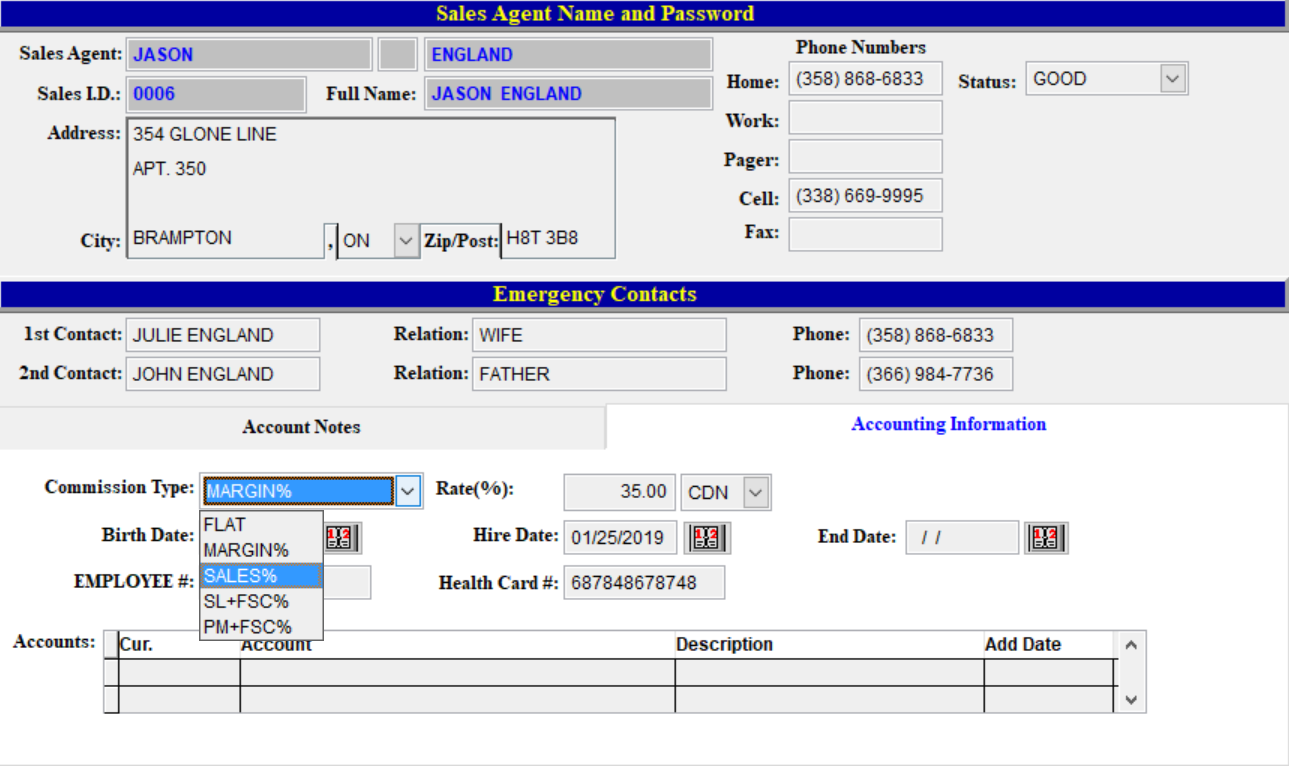Click the City field BRAMPTON
Viewport: 1289px width, 766px height.
pos(225,240)
